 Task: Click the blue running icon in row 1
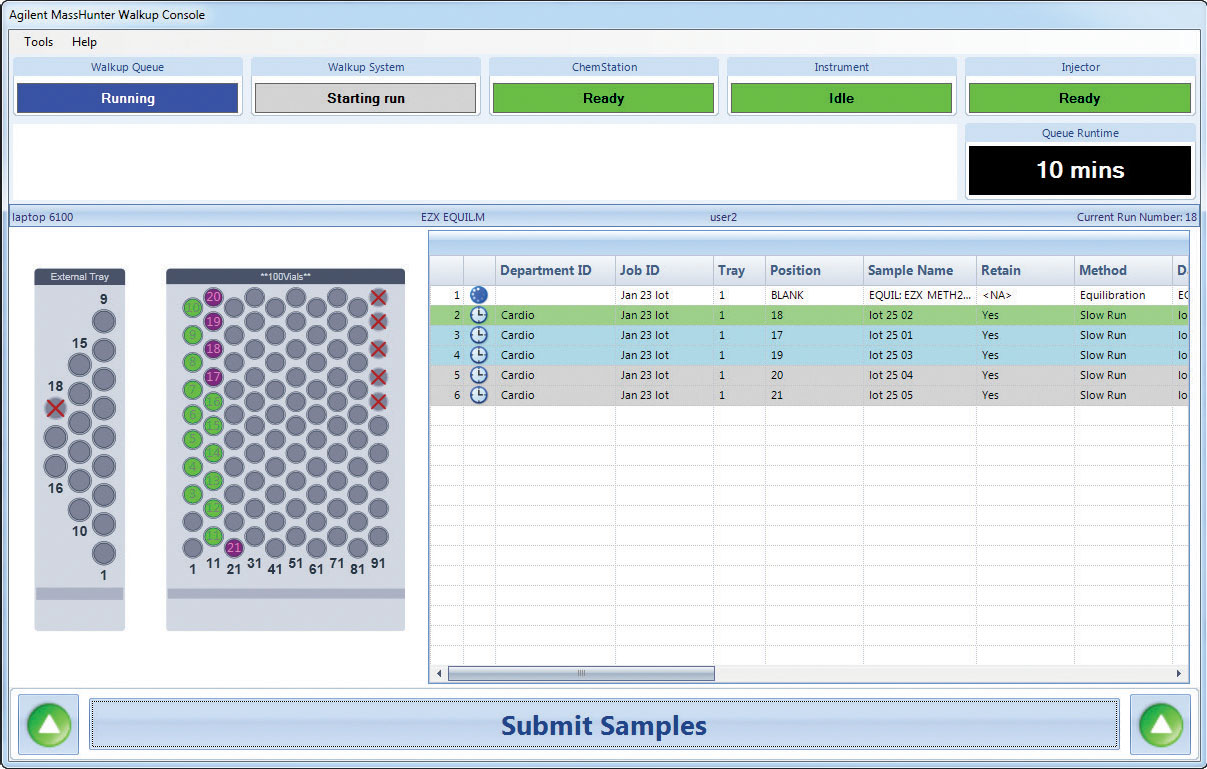[x=479, y=295]
